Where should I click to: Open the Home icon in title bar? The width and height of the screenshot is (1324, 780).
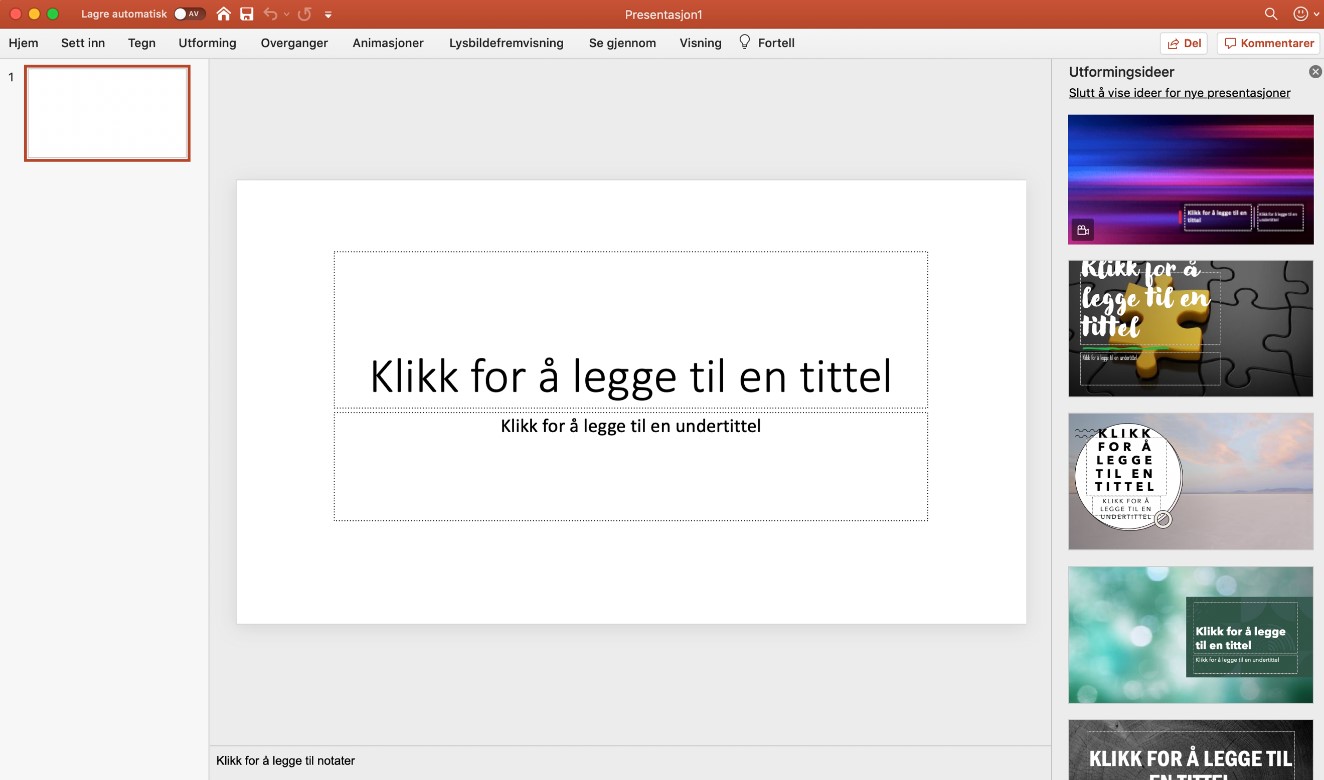tap(224, 14)
